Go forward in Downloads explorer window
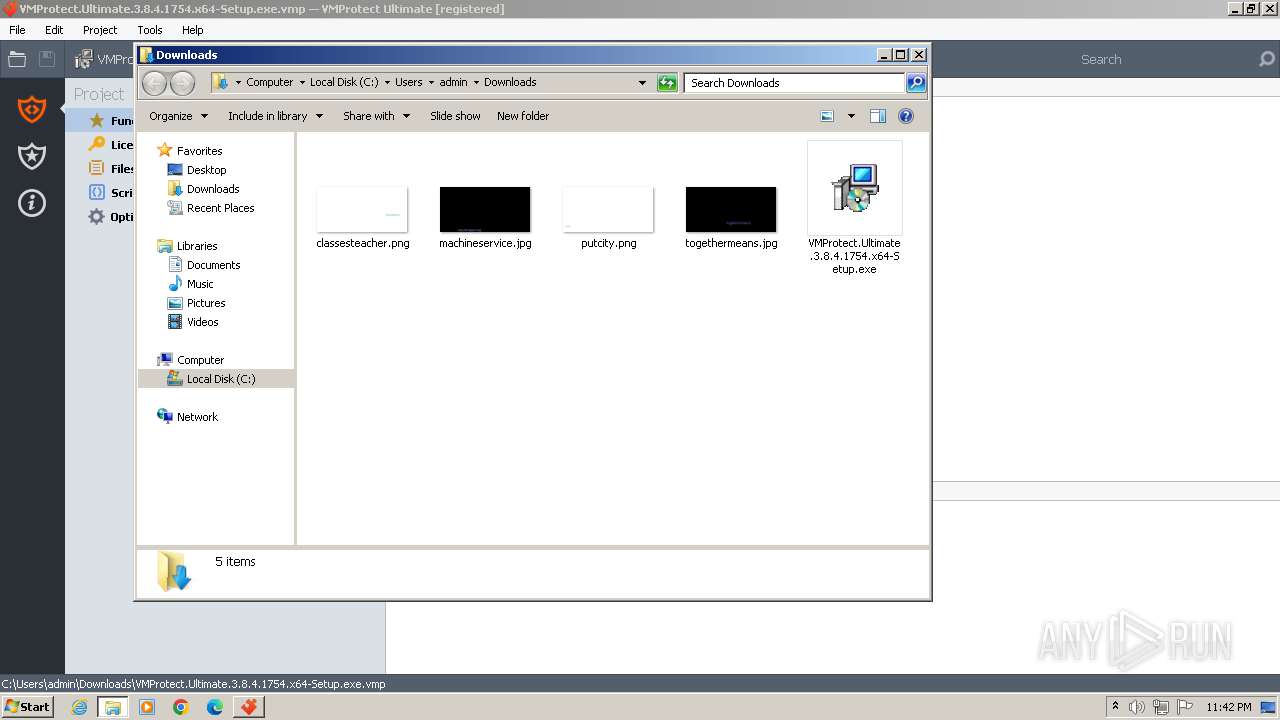The image size is (1280, 720). tap(182, 83)
